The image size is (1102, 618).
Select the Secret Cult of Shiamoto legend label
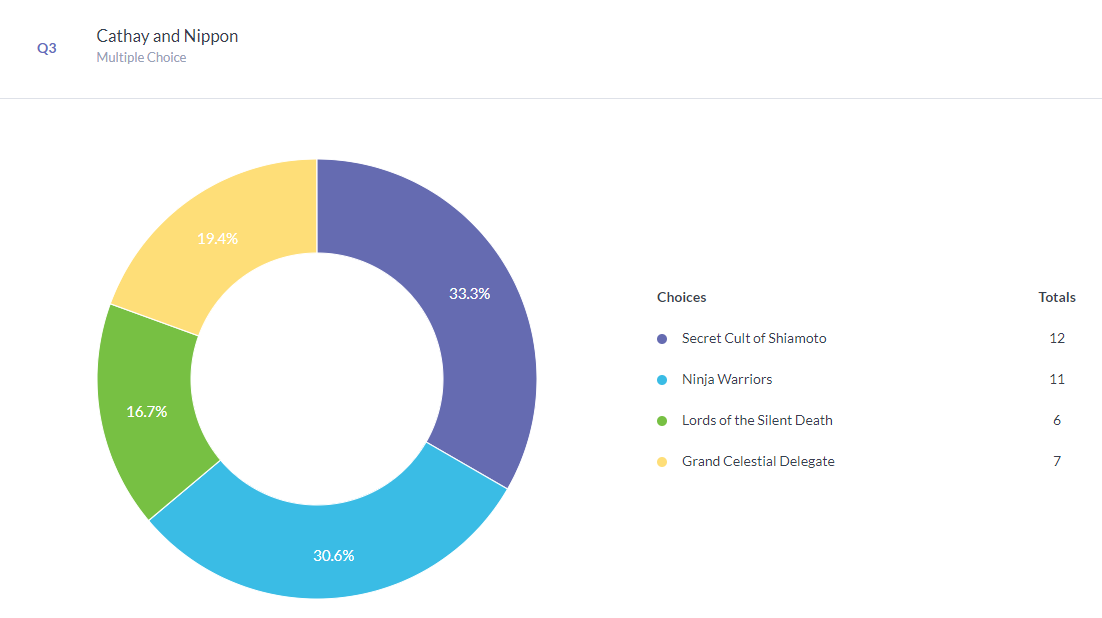754,338
